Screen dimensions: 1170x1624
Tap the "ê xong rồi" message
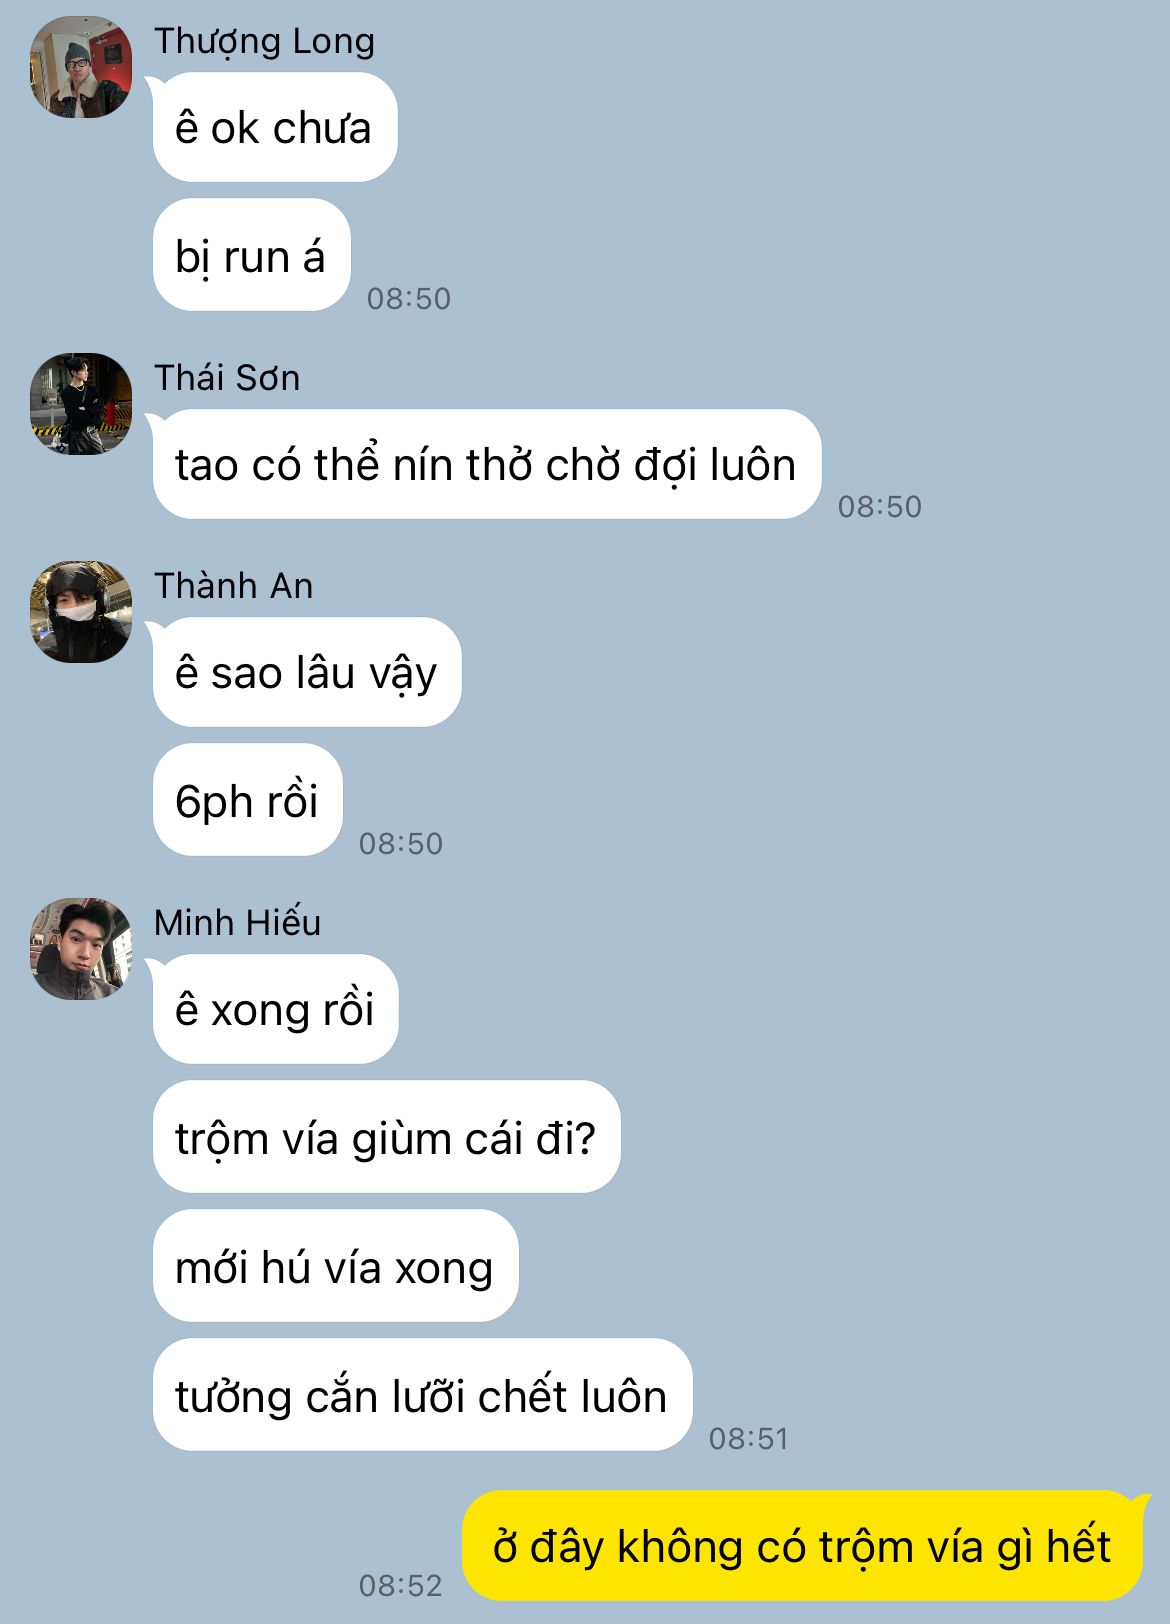click(275, 1009)
